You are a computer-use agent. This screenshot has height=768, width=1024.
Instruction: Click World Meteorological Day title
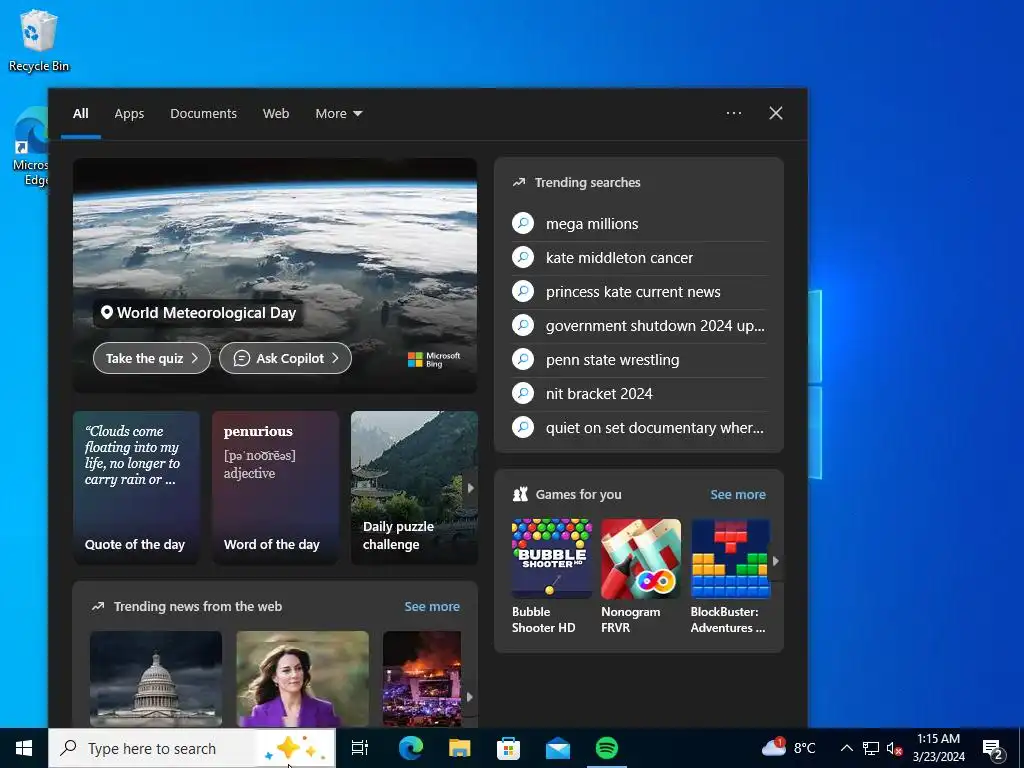click(x=206, y=313)
